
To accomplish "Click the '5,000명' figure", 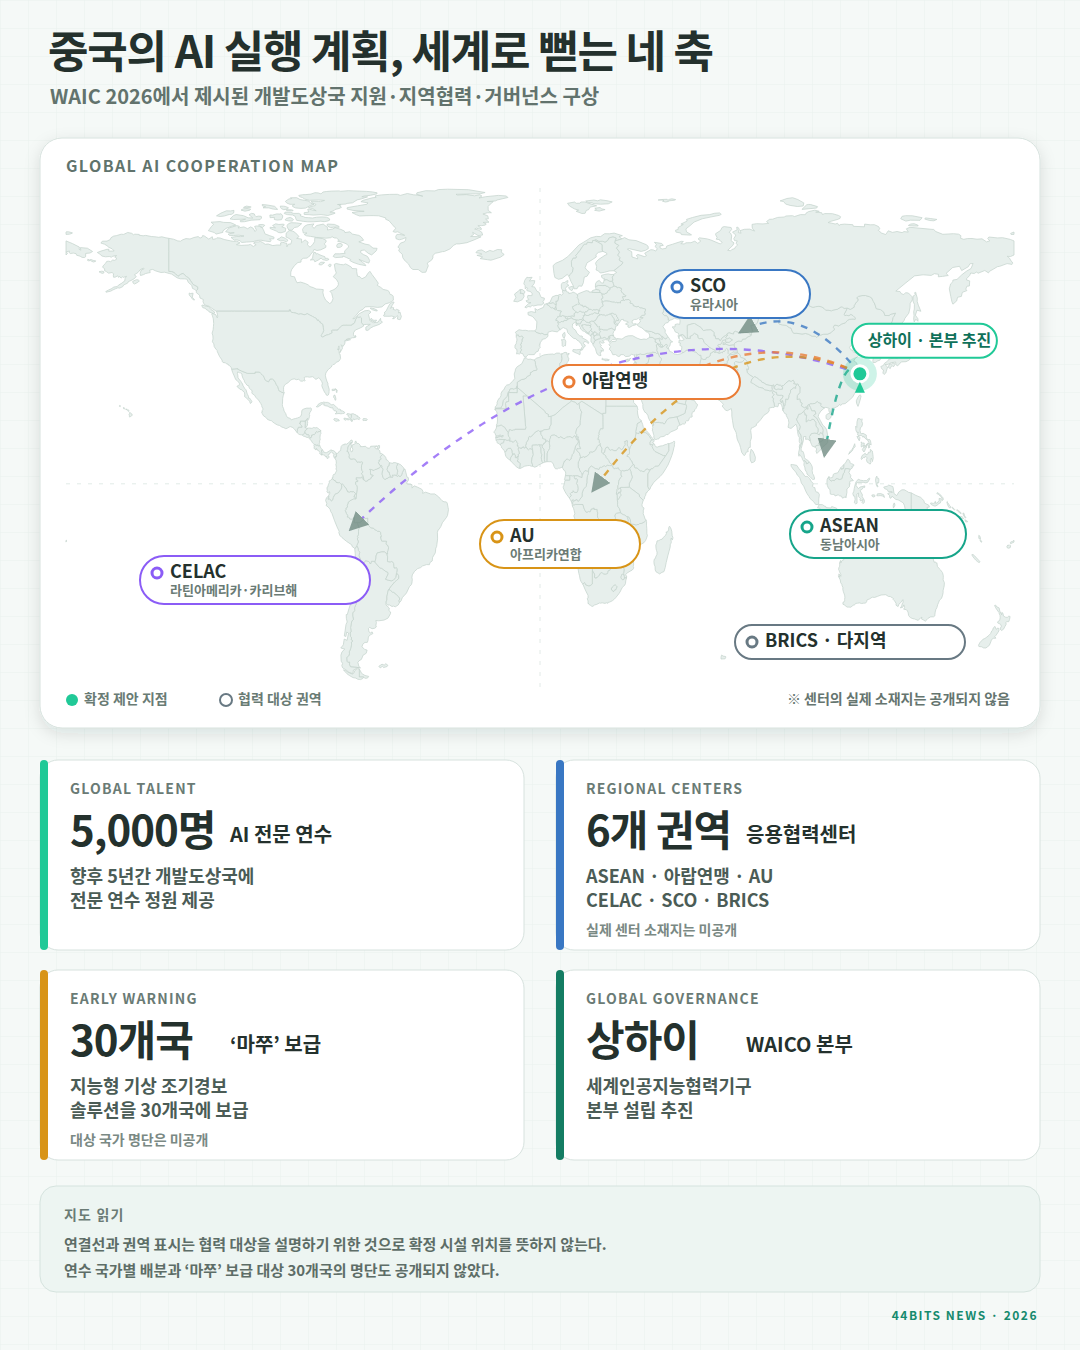I will click(x=142, y=831).
